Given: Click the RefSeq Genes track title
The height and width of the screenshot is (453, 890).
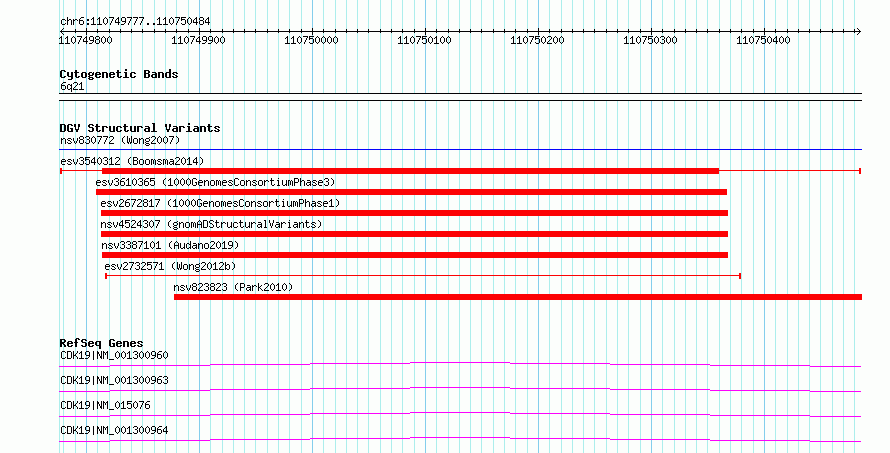Looking at the screenshot, I should pos(101,343).
